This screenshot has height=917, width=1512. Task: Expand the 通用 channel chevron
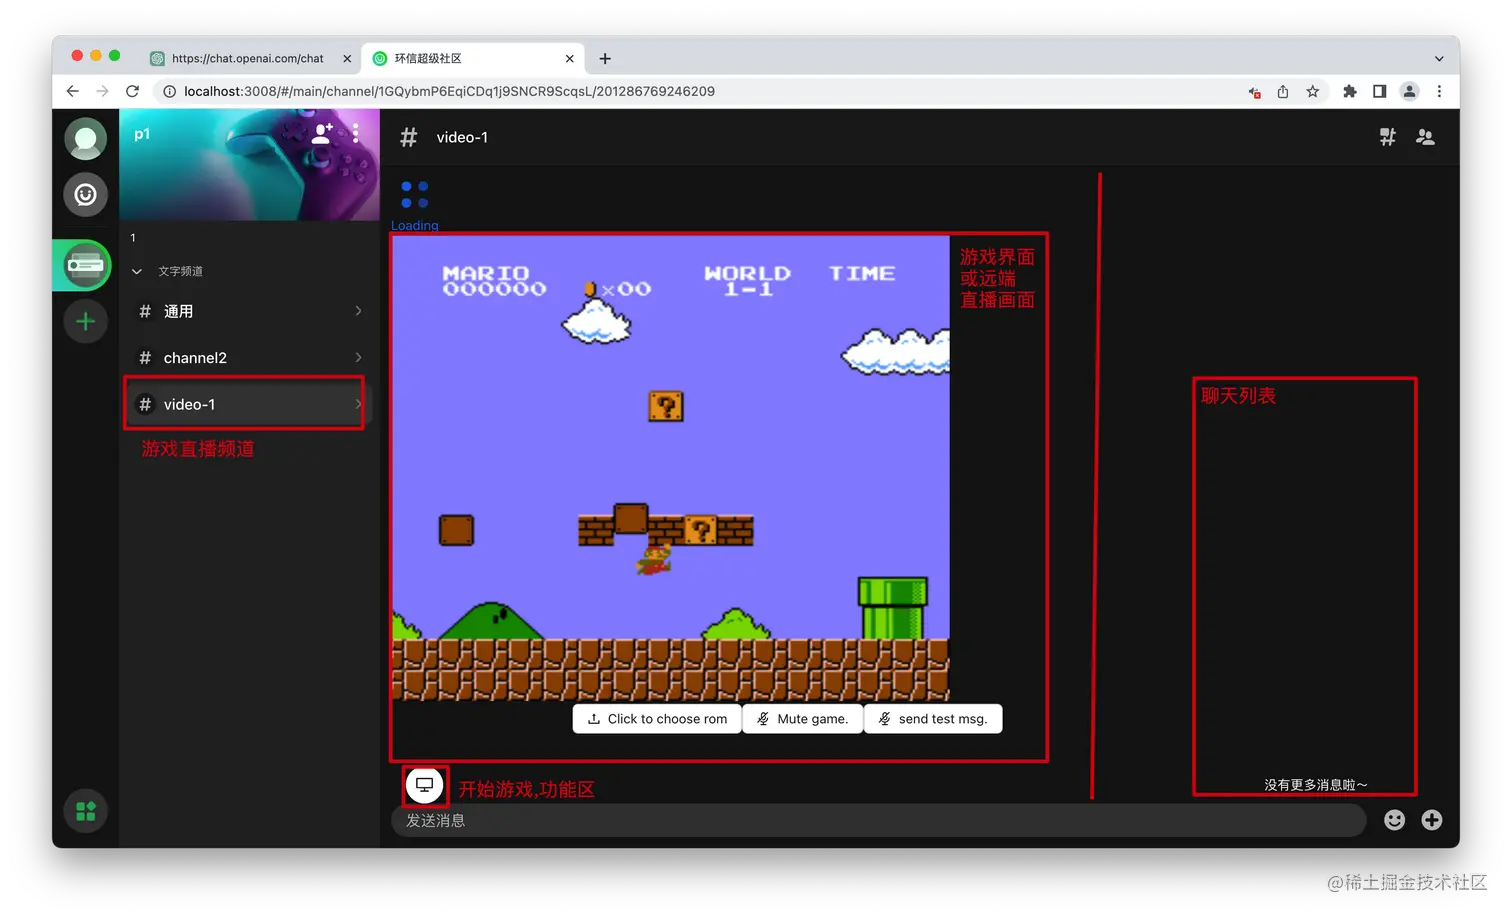(x=358, y=311)
